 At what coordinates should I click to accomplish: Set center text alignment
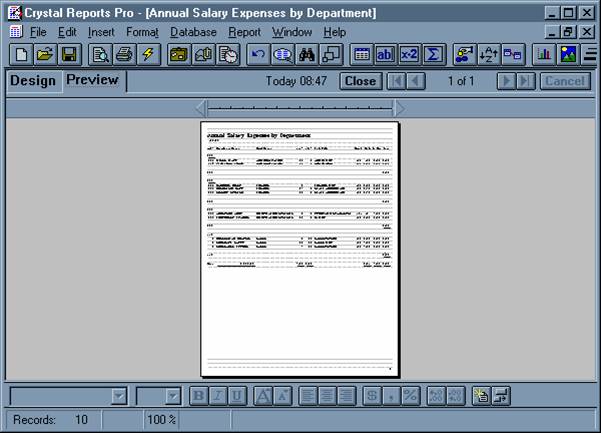[327, 396]
